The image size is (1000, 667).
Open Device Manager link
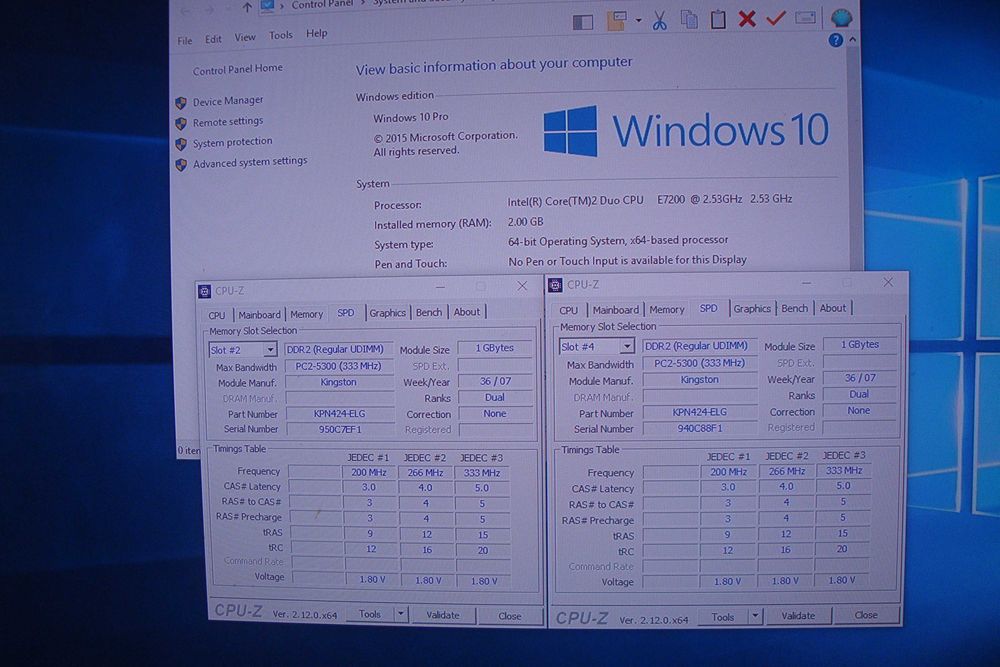tap(228, 101)
